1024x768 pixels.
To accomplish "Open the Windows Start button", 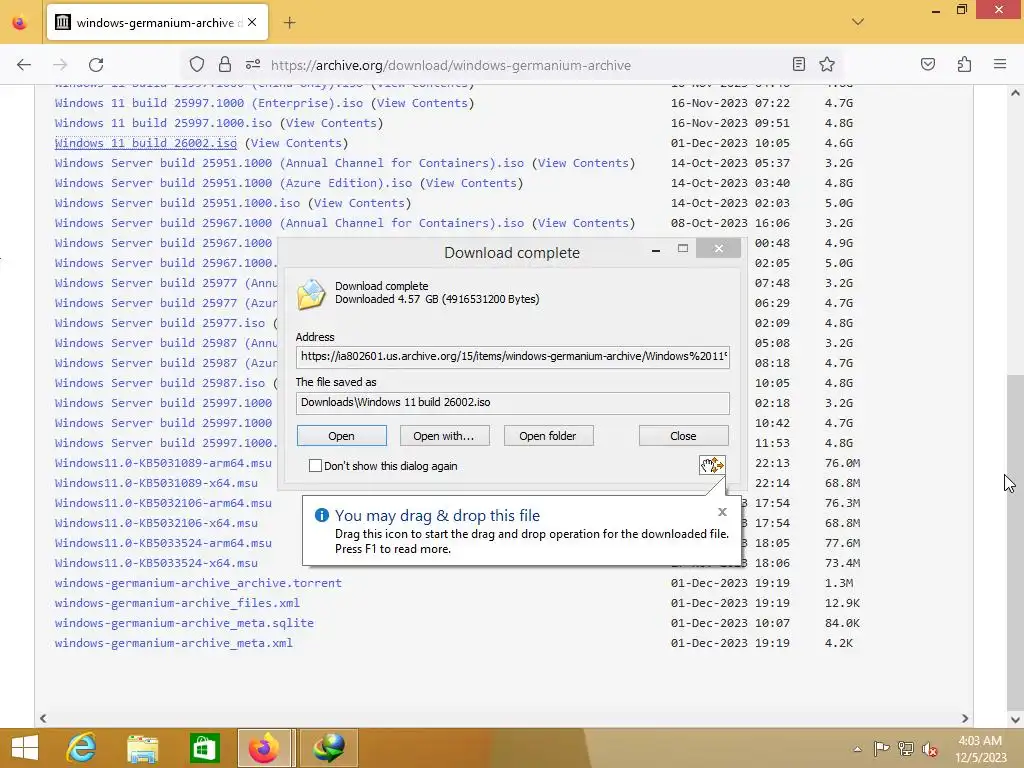I will (25, 748).
